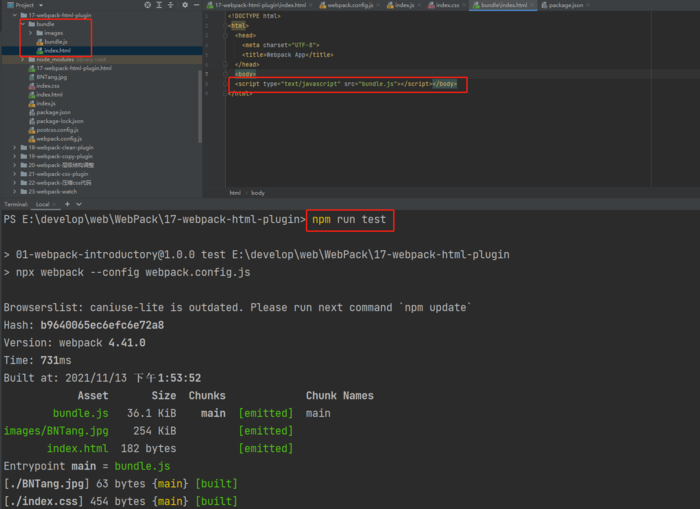
Task: Select package-lock.json in the project tree
Action: click(x=60, y=121)
